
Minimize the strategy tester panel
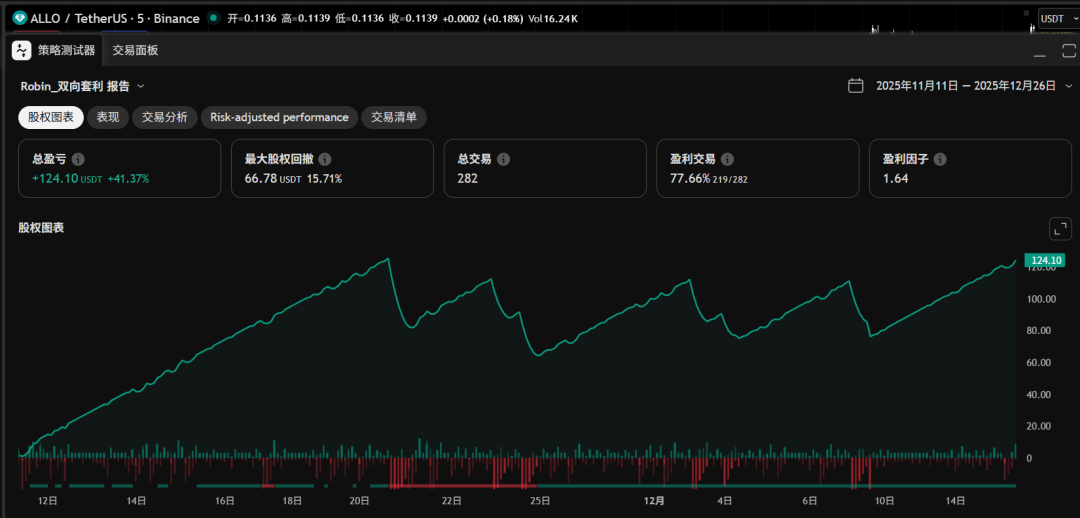(1040, 51)
